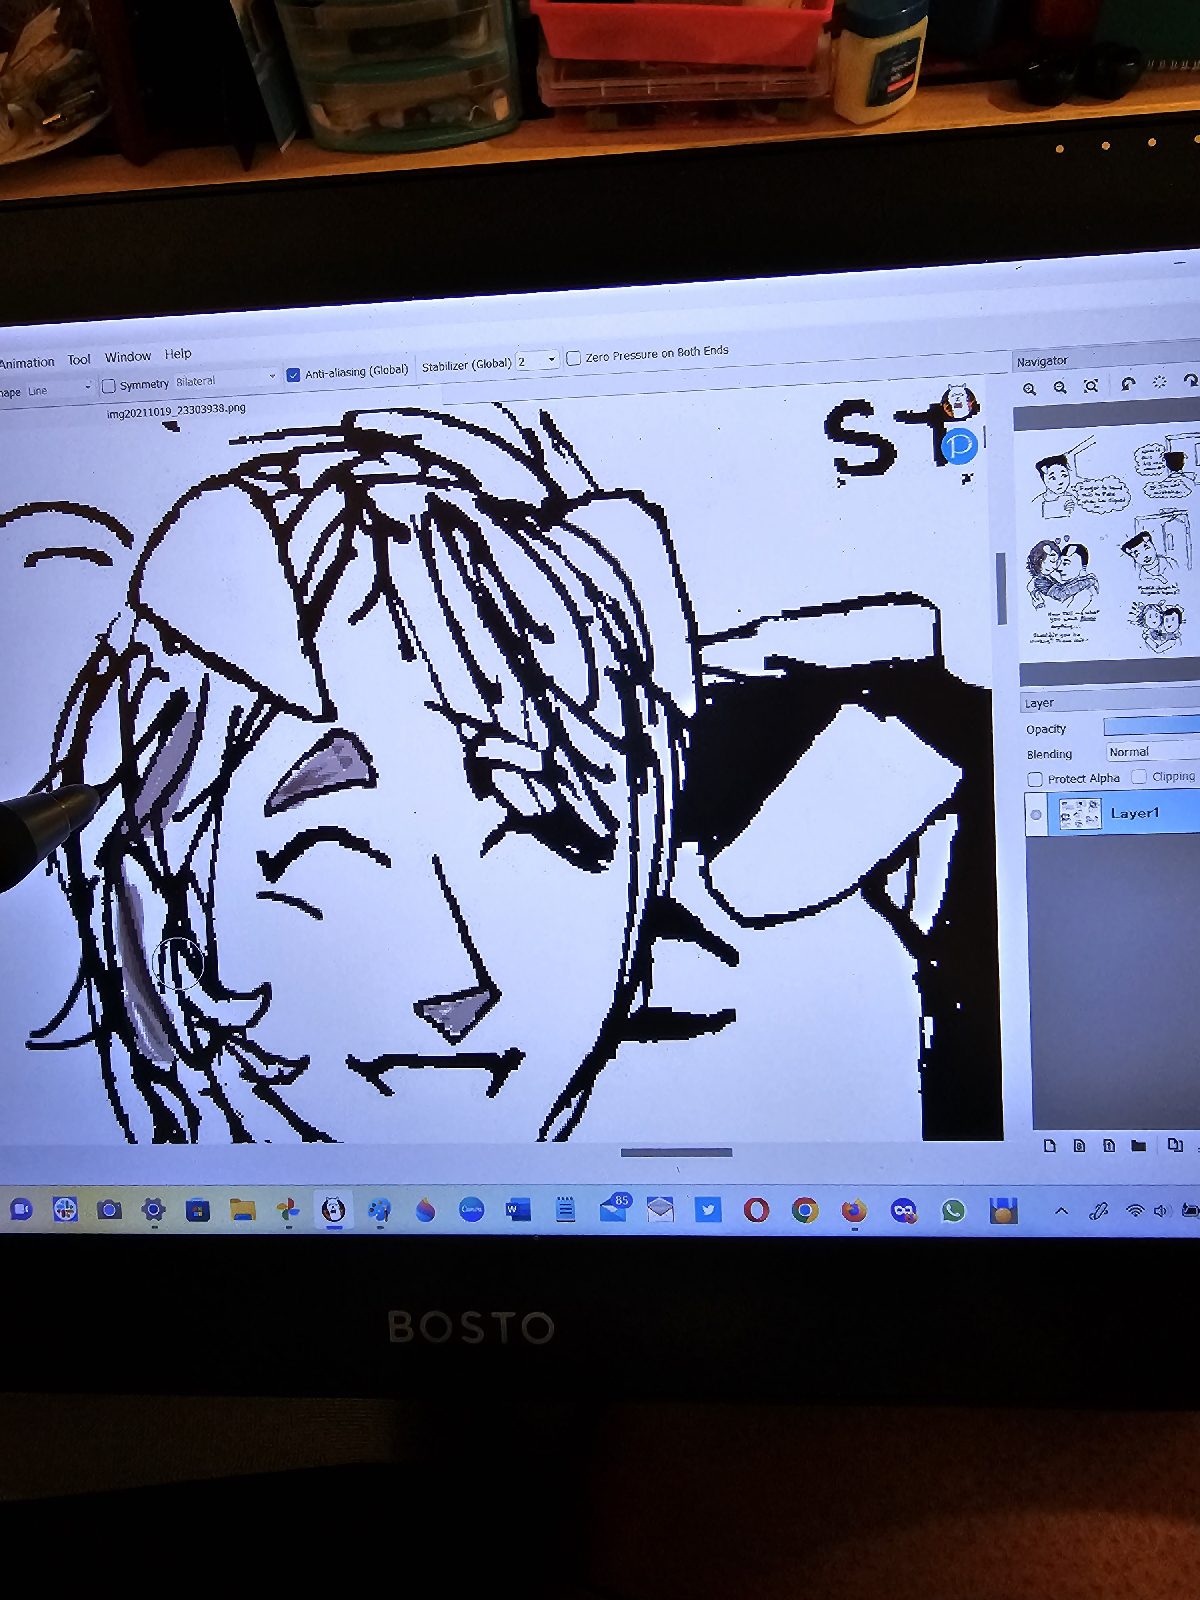The height and width of the screenshot is (1600, 1200).
Task: Click the Navigator preview thumbnail
Action: coord(1108,545)
